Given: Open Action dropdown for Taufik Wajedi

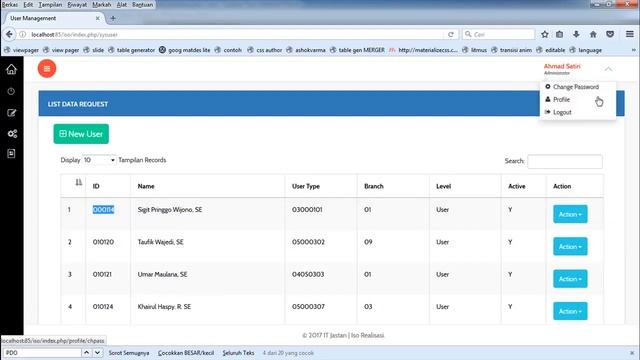Looking at the screenshot, I should pos(570,246).
